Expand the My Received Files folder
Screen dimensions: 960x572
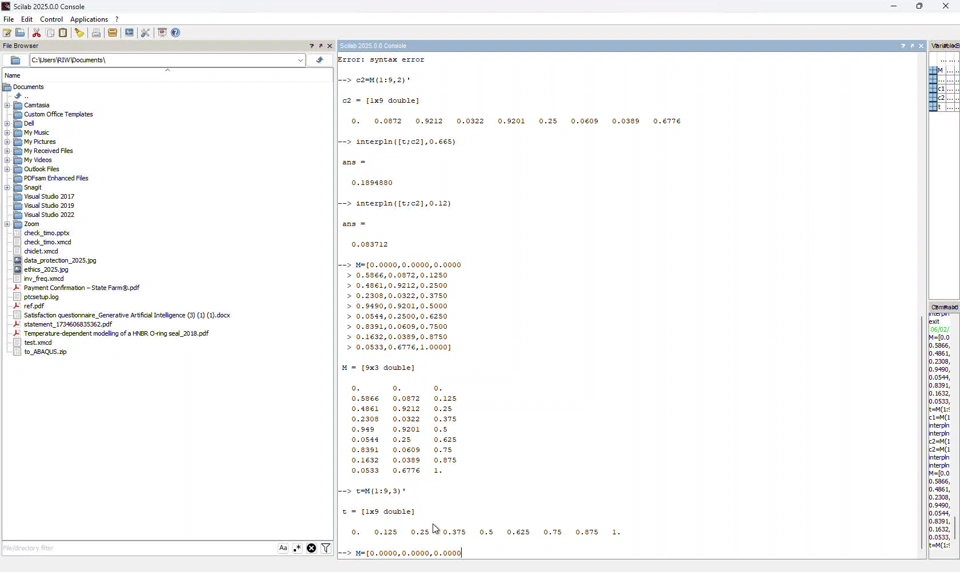tap(7, 151)
